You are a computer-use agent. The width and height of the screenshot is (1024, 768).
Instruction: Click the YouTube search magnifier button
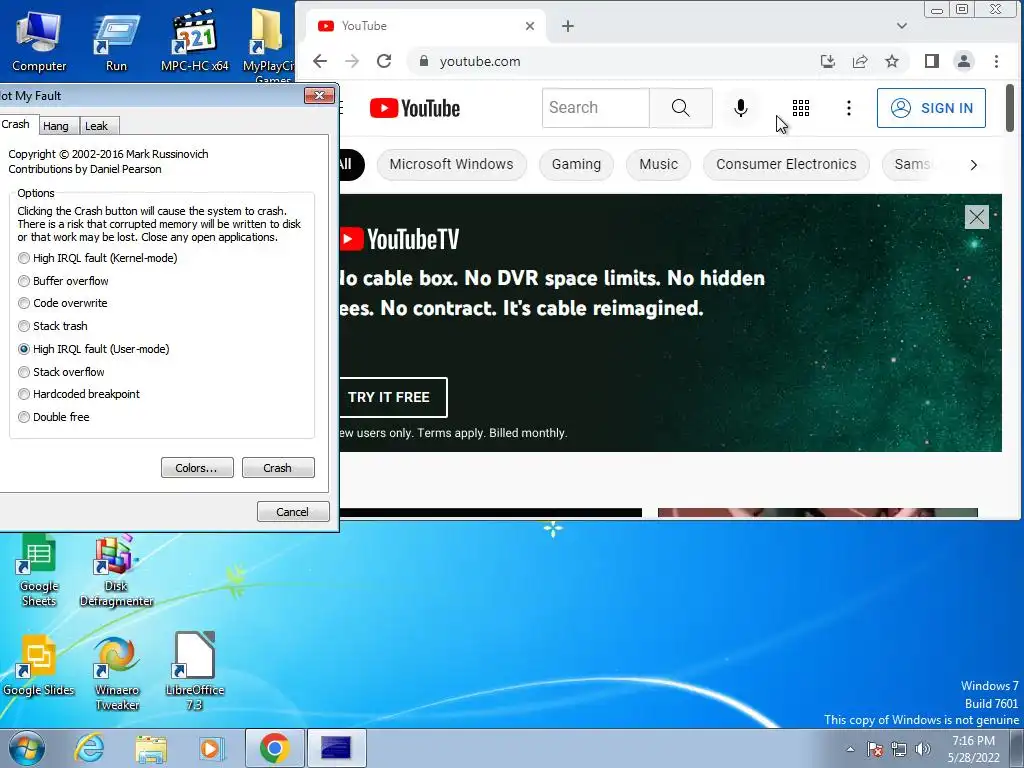(680, 108)
